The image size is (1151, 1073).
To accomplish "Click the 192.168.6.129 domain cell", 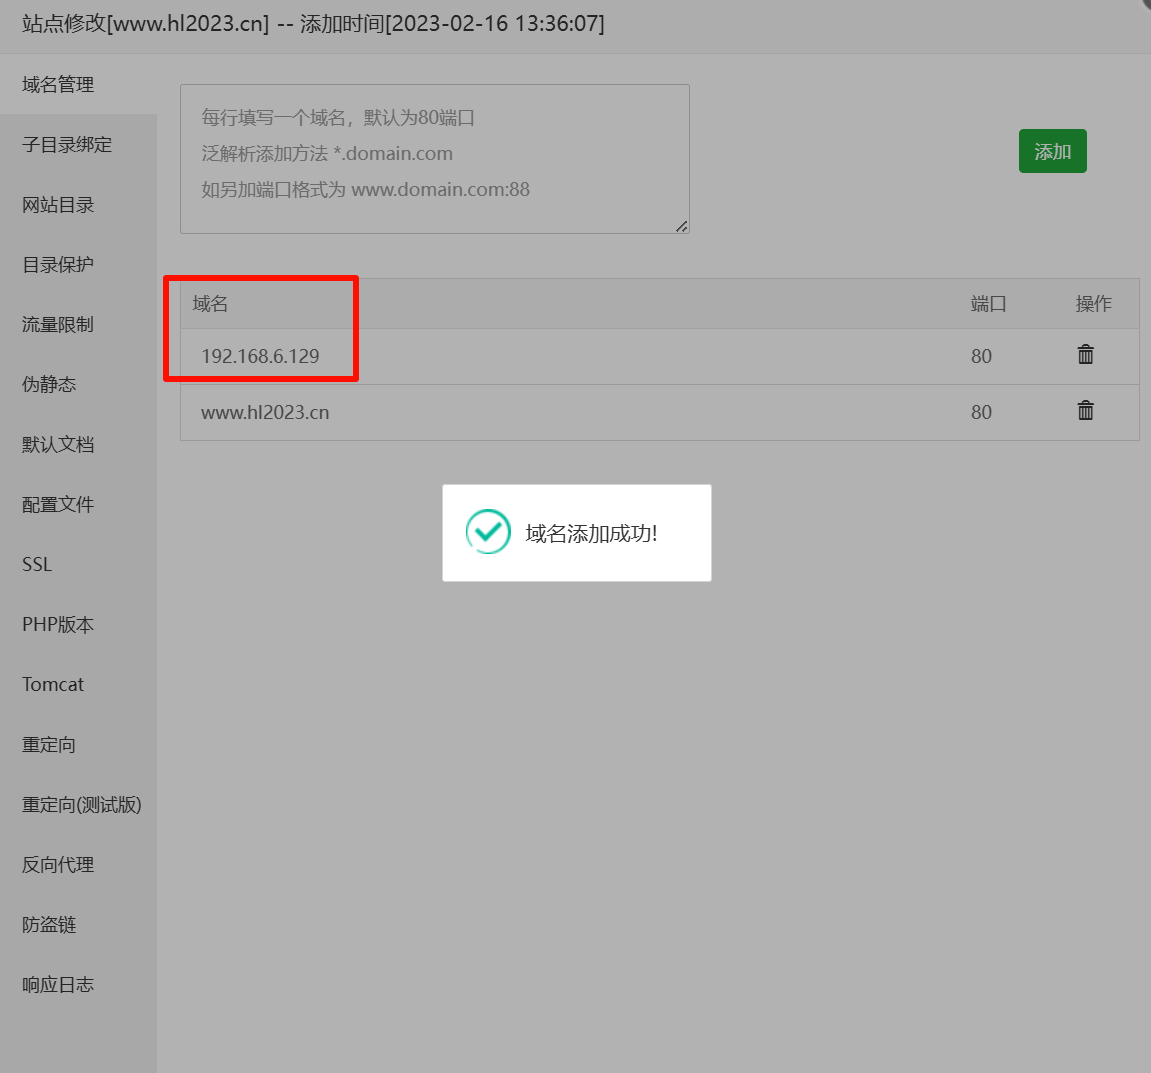I will click(260, 357).
